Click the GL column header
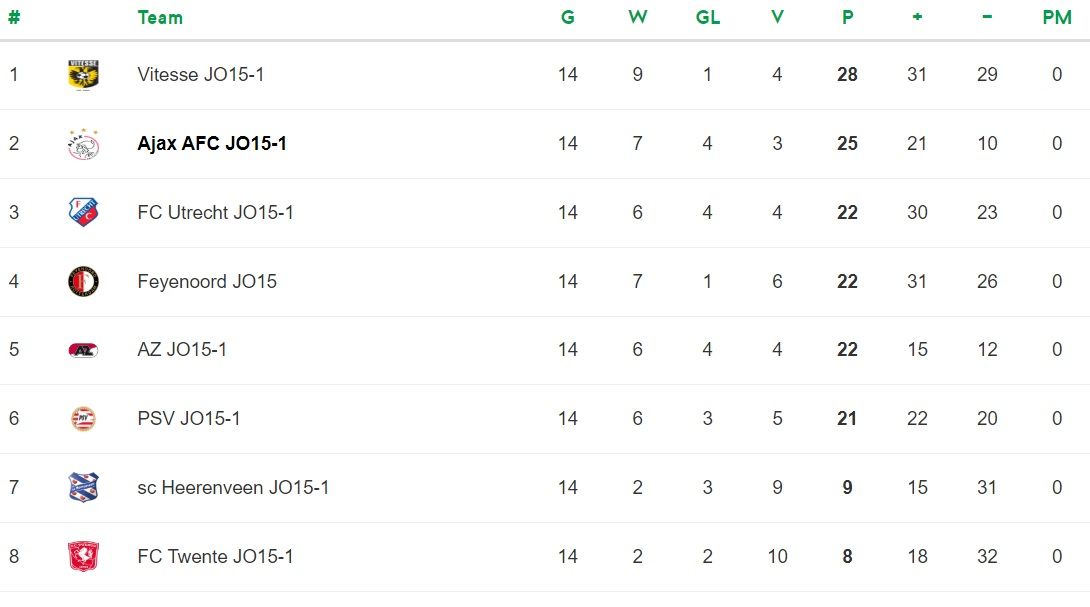This screenshot has height=607, width=1090. click(707, 18)
